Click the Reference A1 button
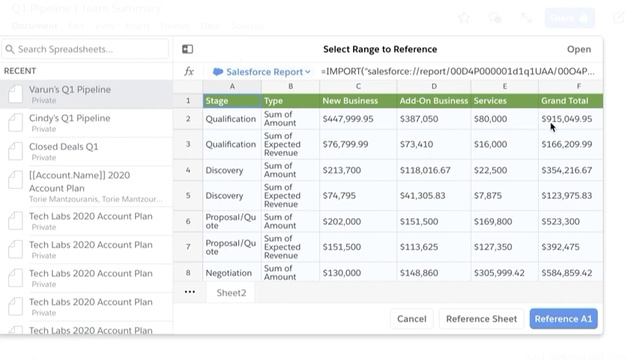 tap(563, 319)
